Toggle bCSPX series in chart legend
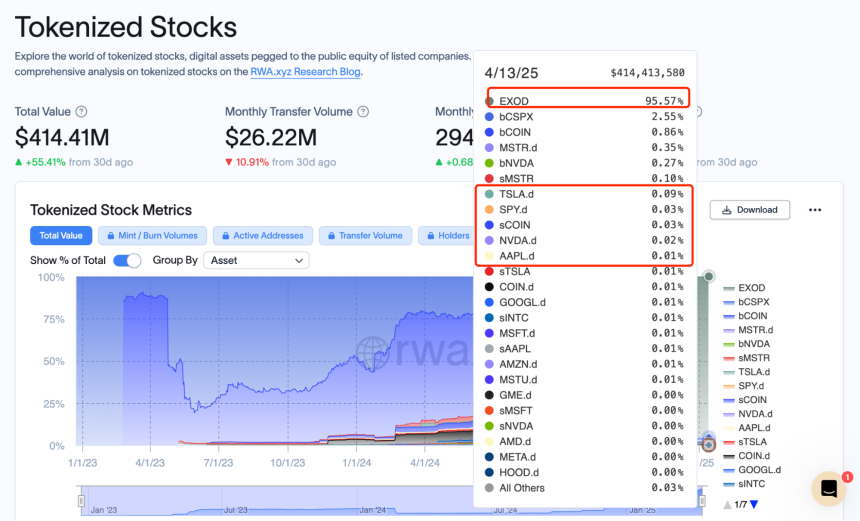Image resolution: width=860 pixels, height=521 pixels. tap(746, 302)
